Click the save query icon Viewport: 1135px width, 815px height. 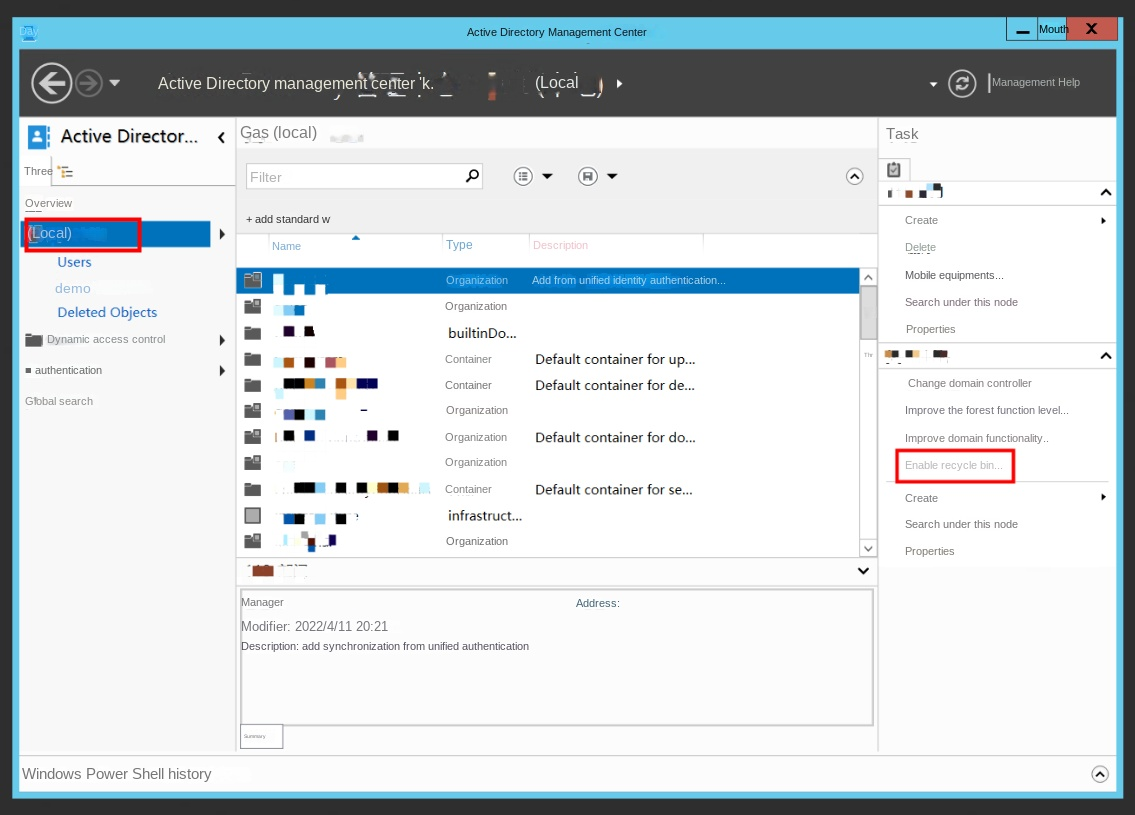tap(588, 176)
